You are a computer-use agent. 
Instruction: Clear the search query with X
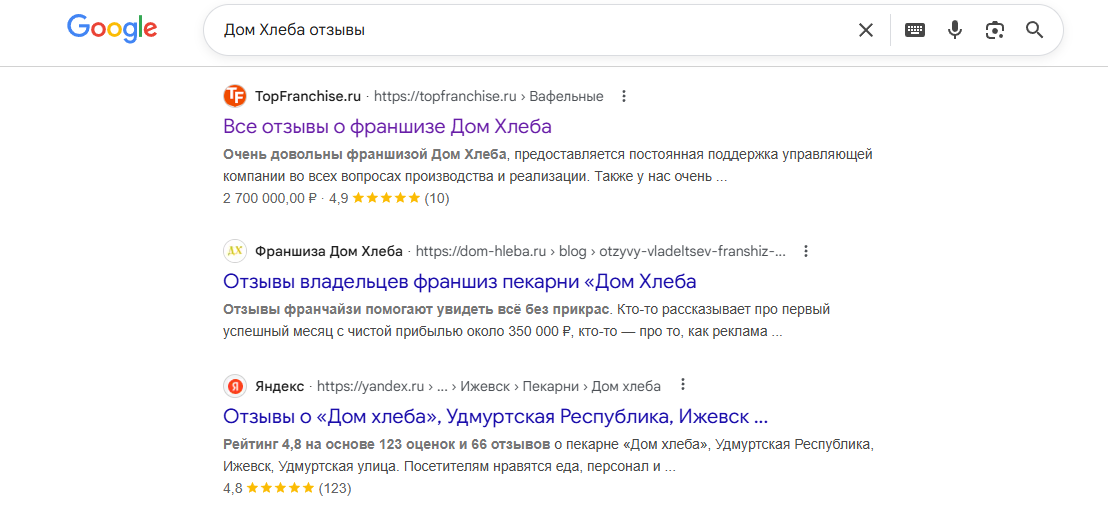(866, 30)
